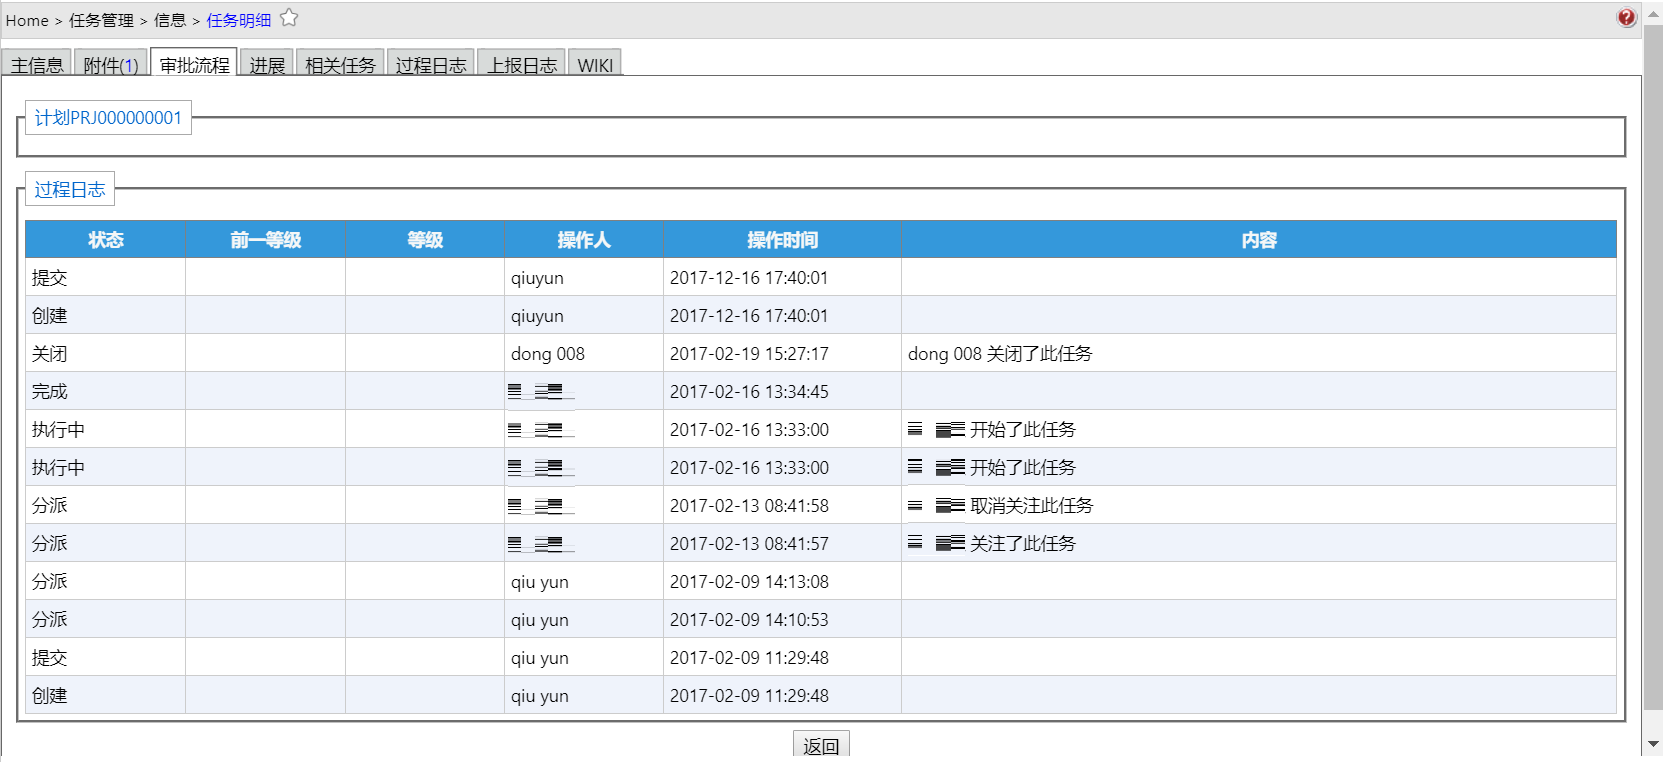
Task: Click the dong 008 operator cell
Action: coord(584,353)
